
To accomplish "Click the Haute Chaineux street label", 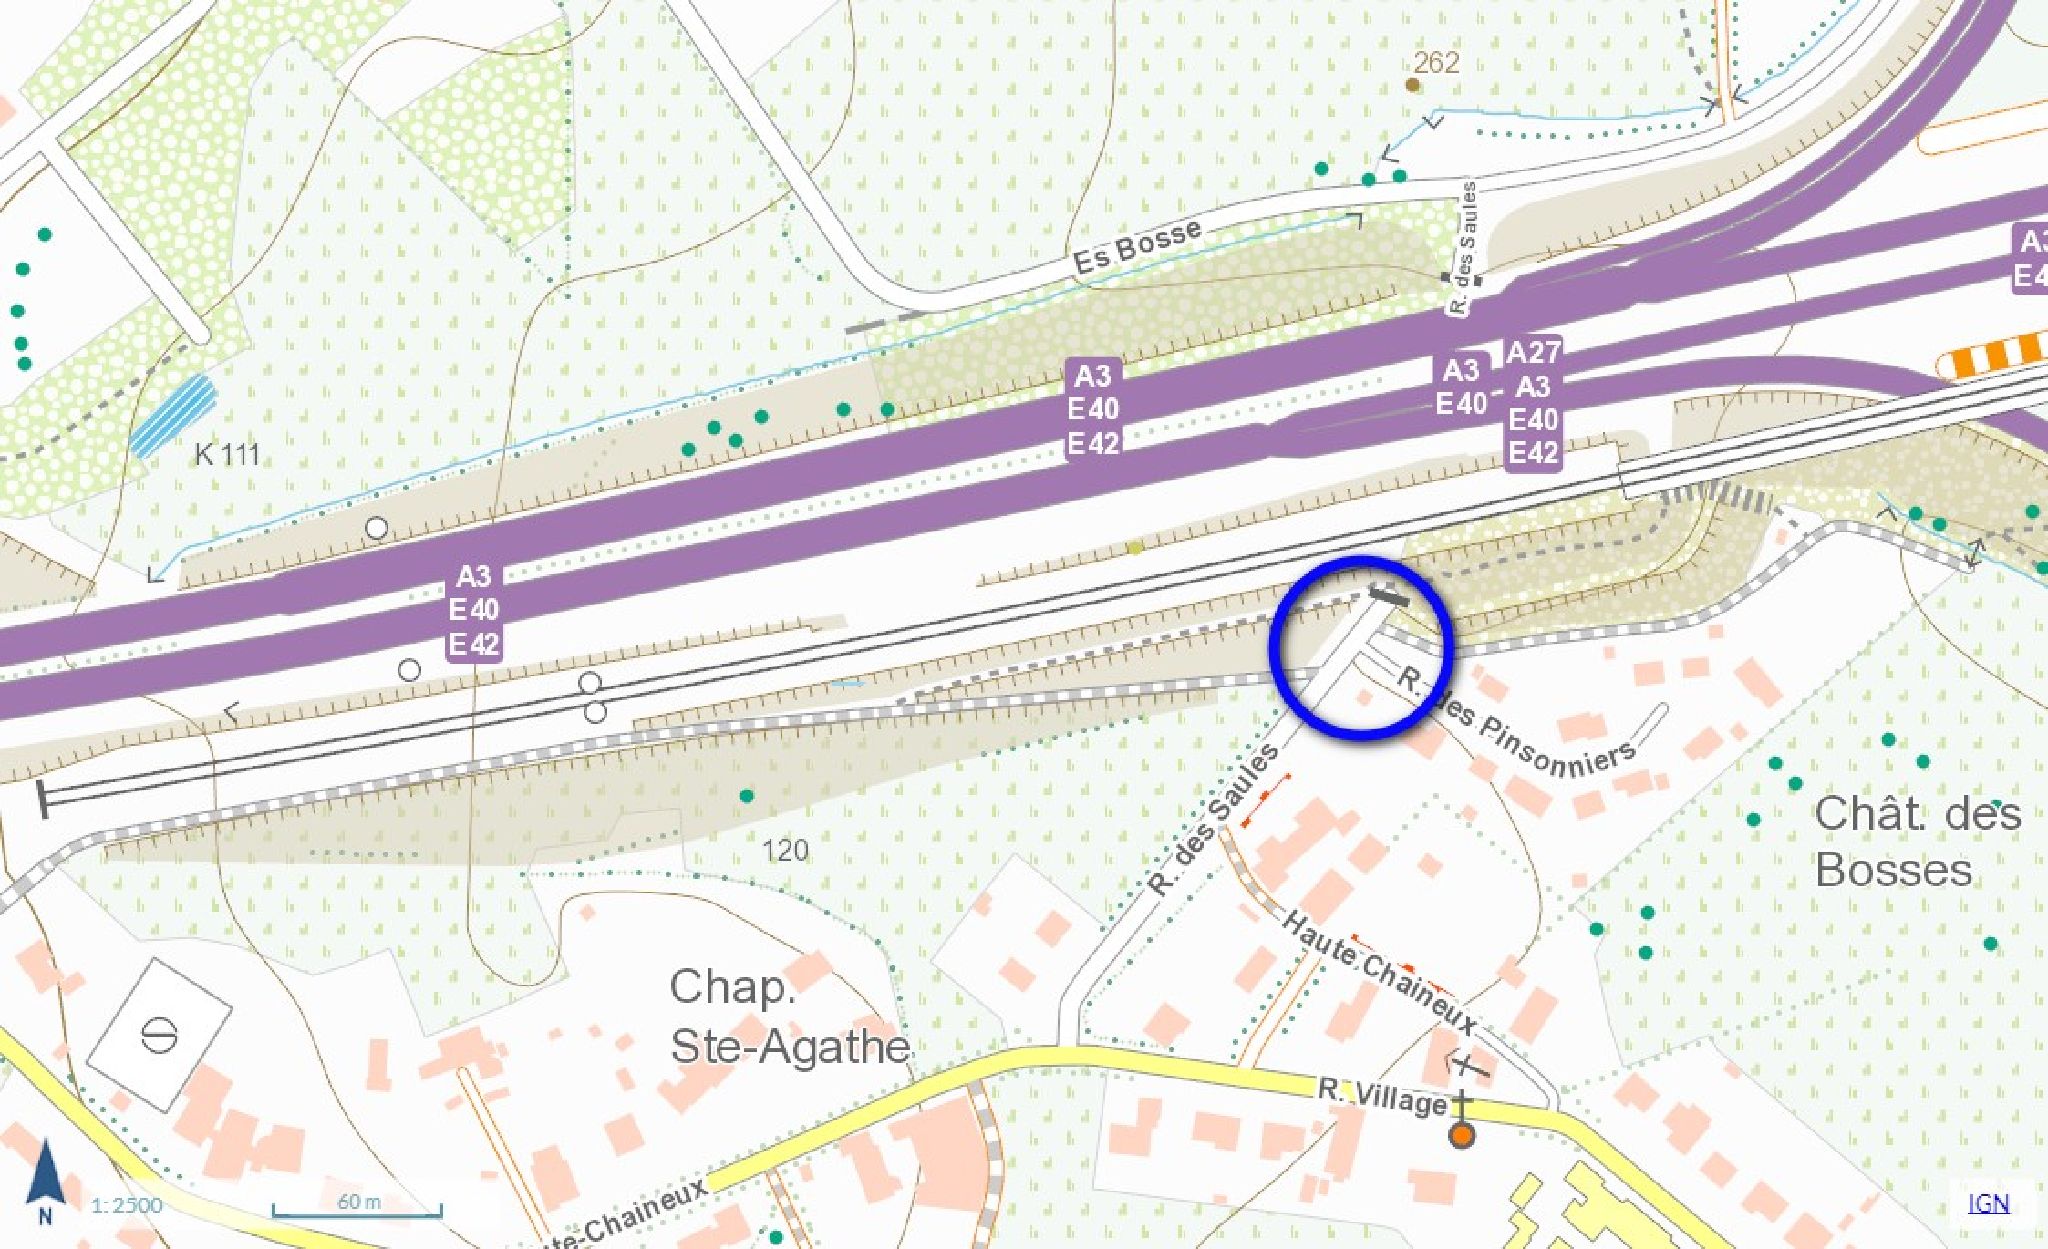I will pos(1380,971).
